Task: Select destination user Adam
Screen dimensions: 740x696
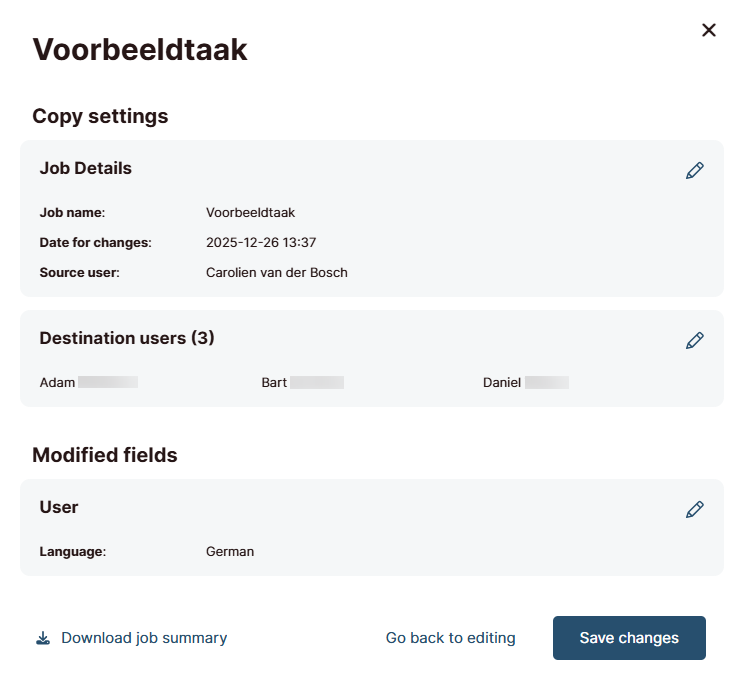Action: point(58,382)
